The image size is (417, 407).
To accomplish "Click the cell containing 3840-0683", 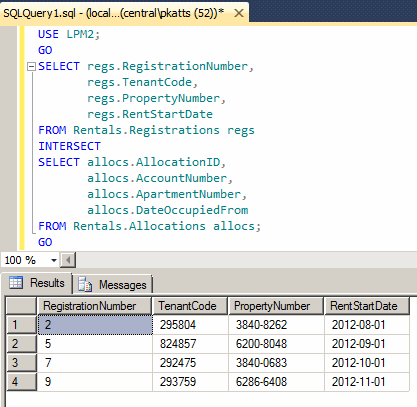I will 276,363.
